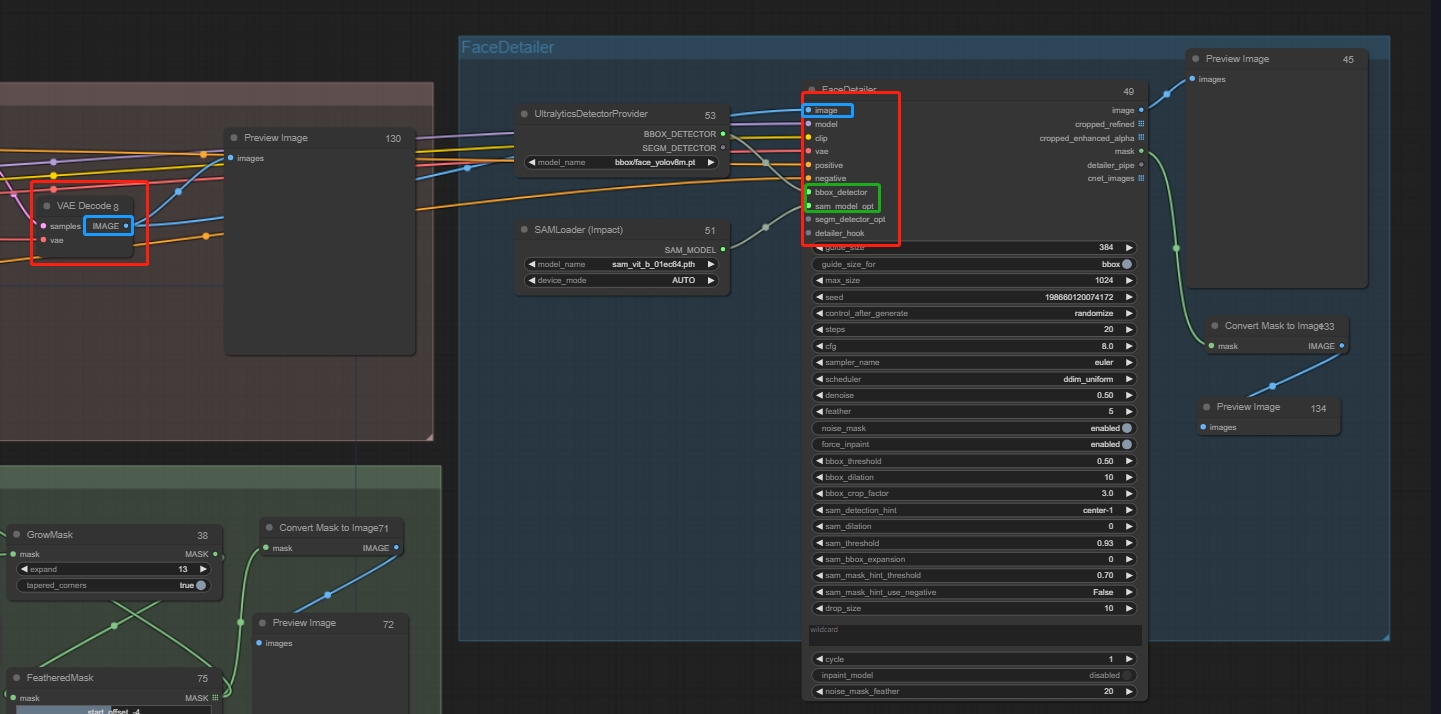Click the SAMLoader (Impact) node collapse dot
The height and width of the screenshot is (714, 1441).
coord(524,230)
